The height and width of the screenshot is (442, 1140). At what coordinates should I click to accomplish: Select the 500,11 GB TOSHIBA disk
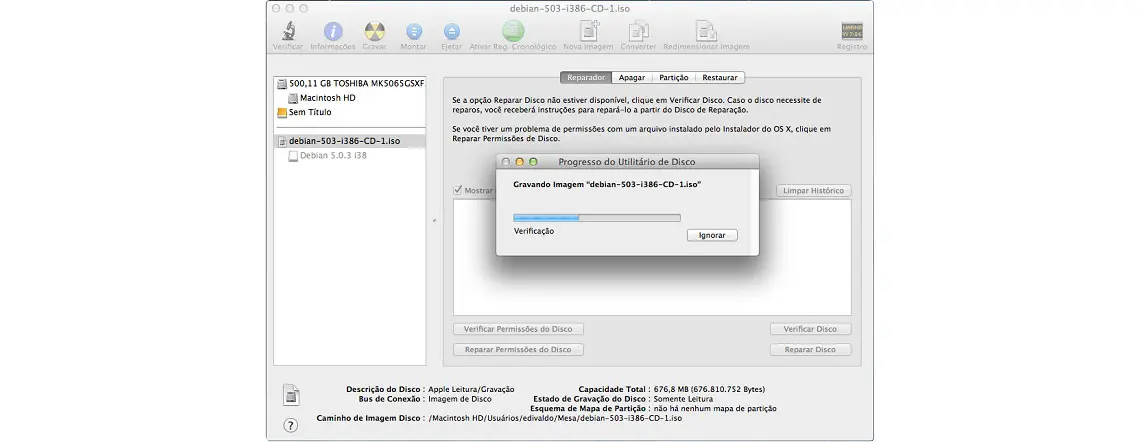(350, 83)
